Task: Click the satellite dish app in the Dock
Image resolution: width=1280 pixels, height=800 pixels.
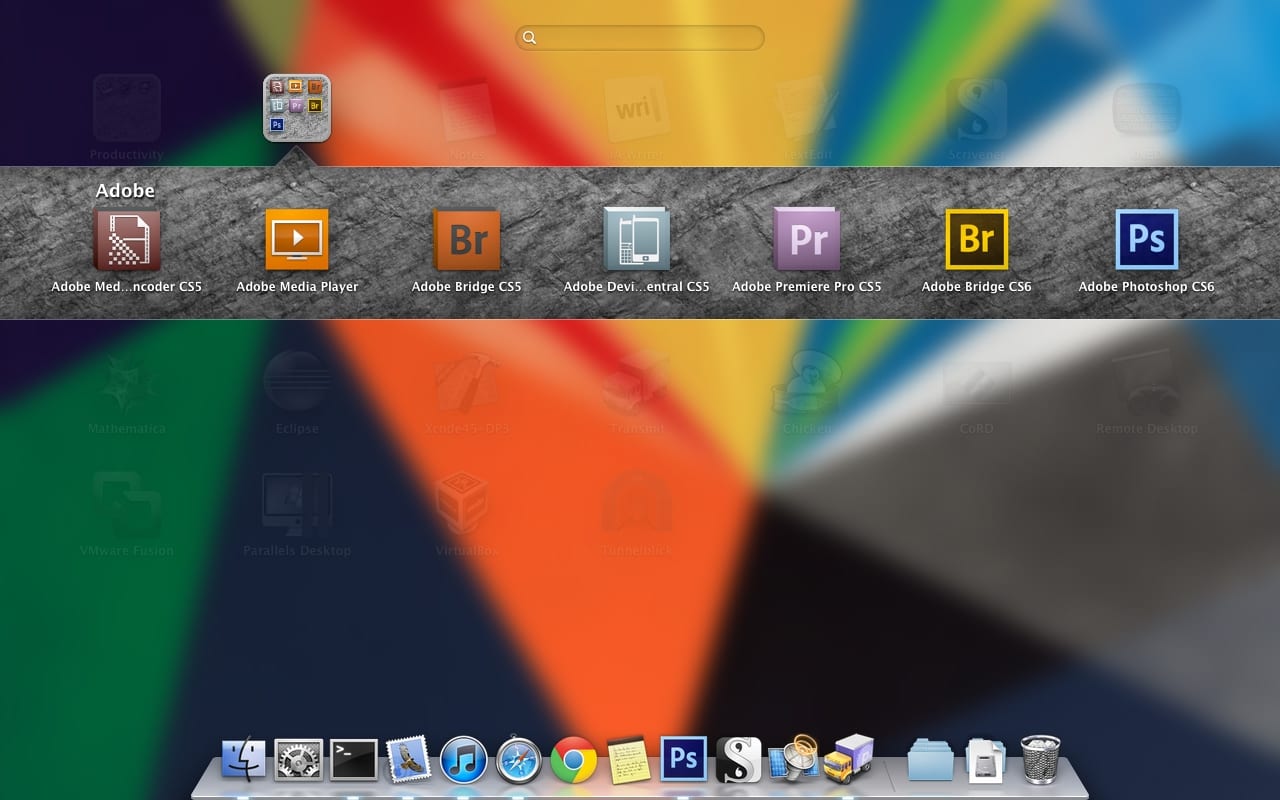Action: coord(794,759)
